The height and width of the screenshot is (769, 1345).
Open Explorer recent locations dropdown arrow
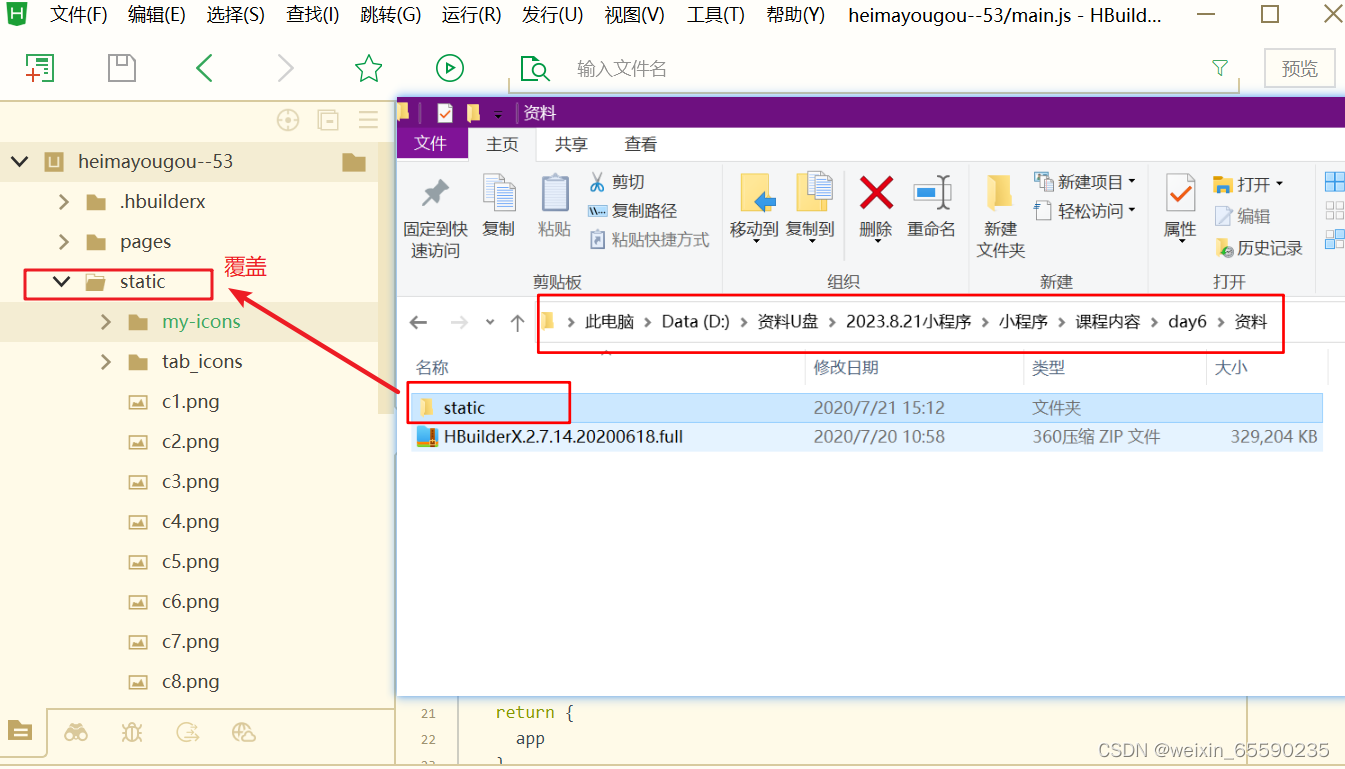click(490, 322)
